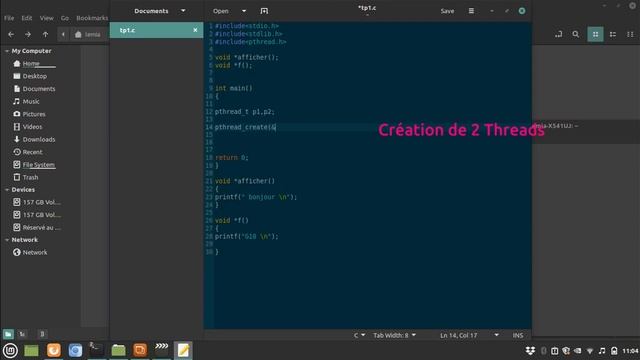Click the Wi-Fi network tray icon

[590, 351]
